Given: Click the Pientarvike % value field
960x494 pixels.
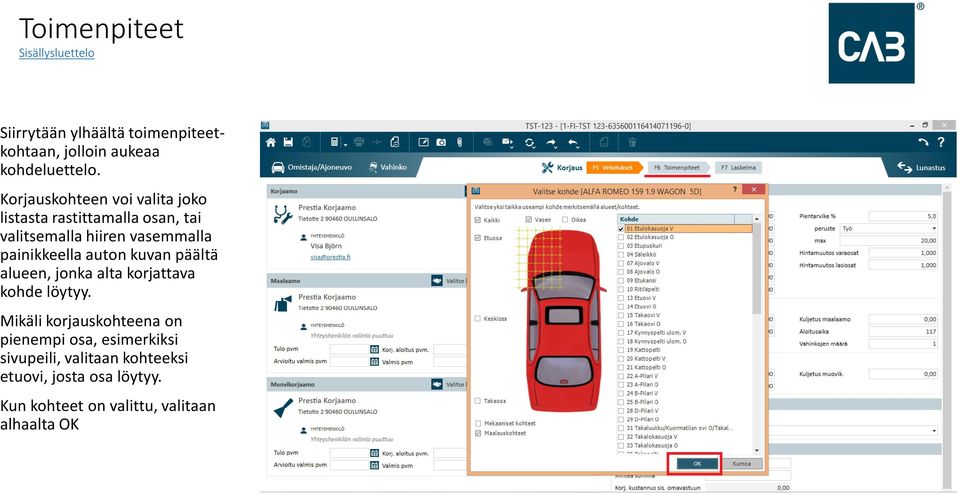Looking at the screenshot, I should click(904, 216).
